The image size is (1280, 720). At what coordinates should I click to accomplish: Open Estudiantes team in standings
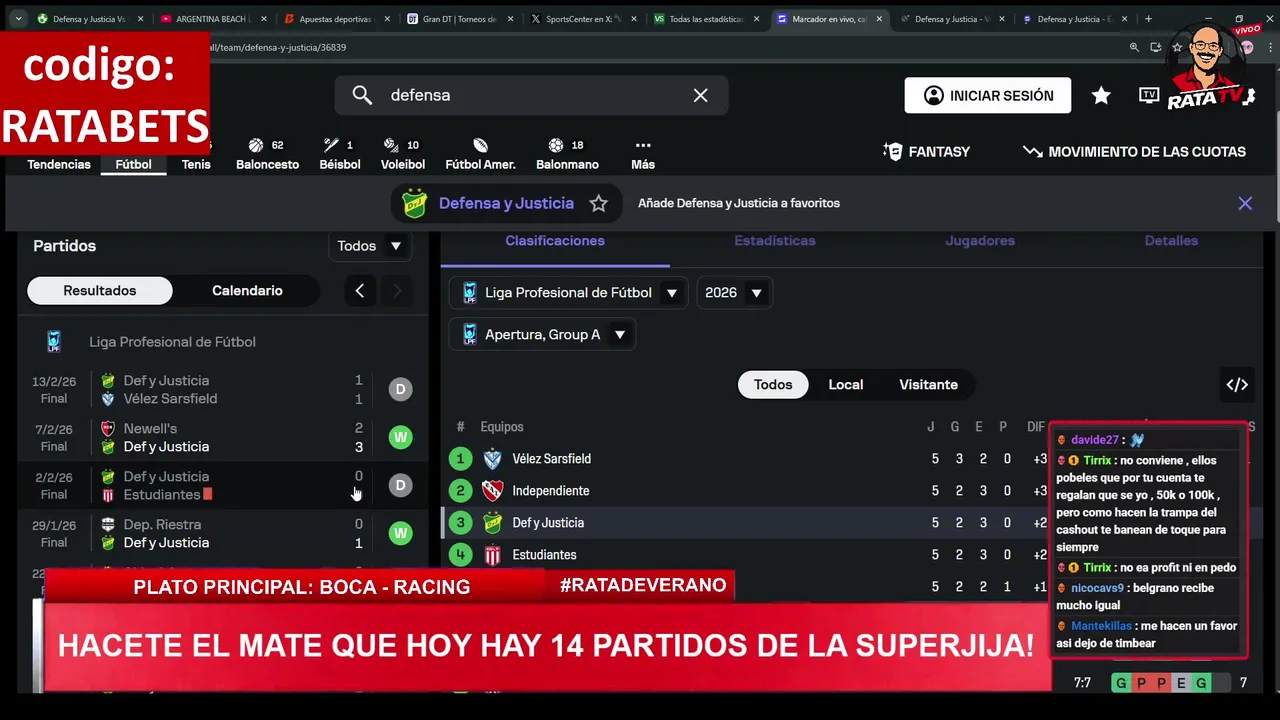tap(545, 555)
